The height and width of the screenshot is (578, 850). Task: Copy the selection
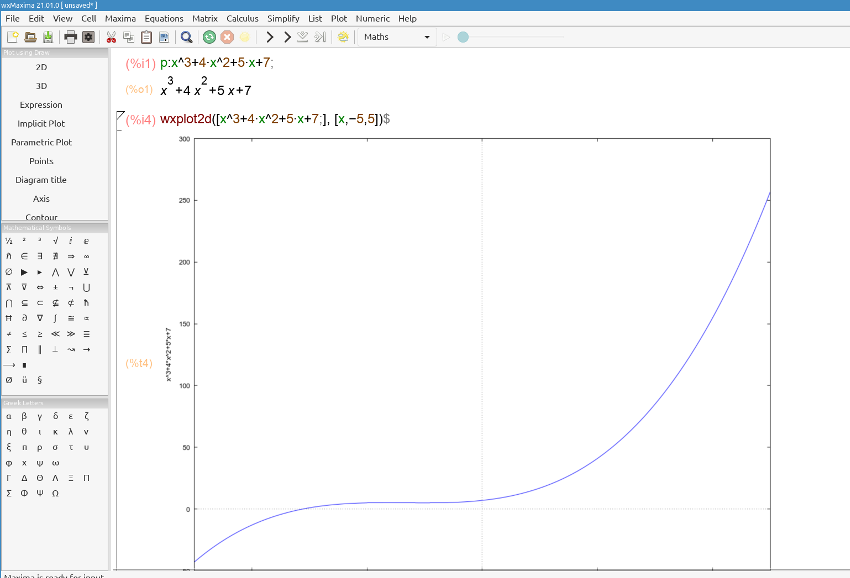click(x=127, y=37)
